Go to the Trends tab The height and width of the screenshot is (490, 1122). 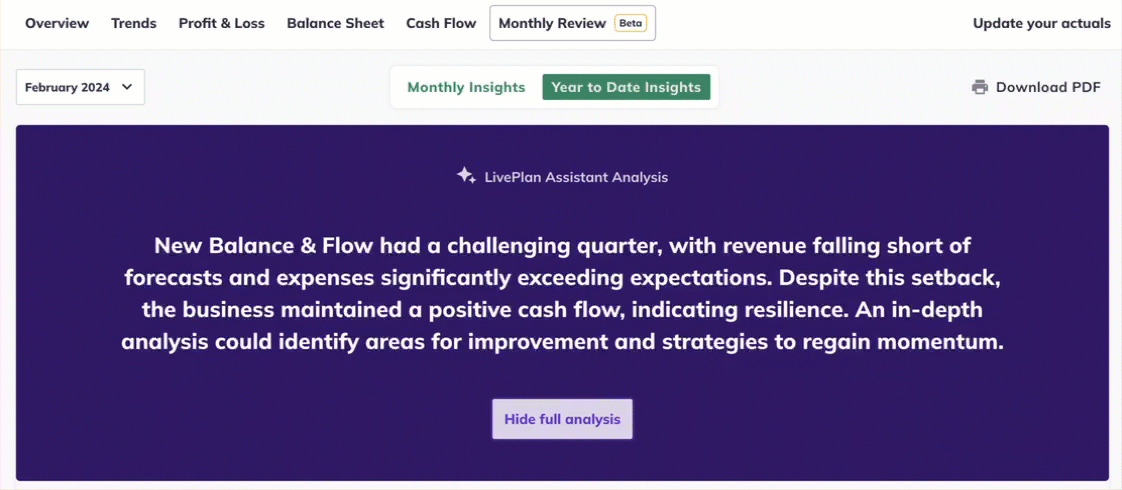pyautogui.click(x=134, y=23)
